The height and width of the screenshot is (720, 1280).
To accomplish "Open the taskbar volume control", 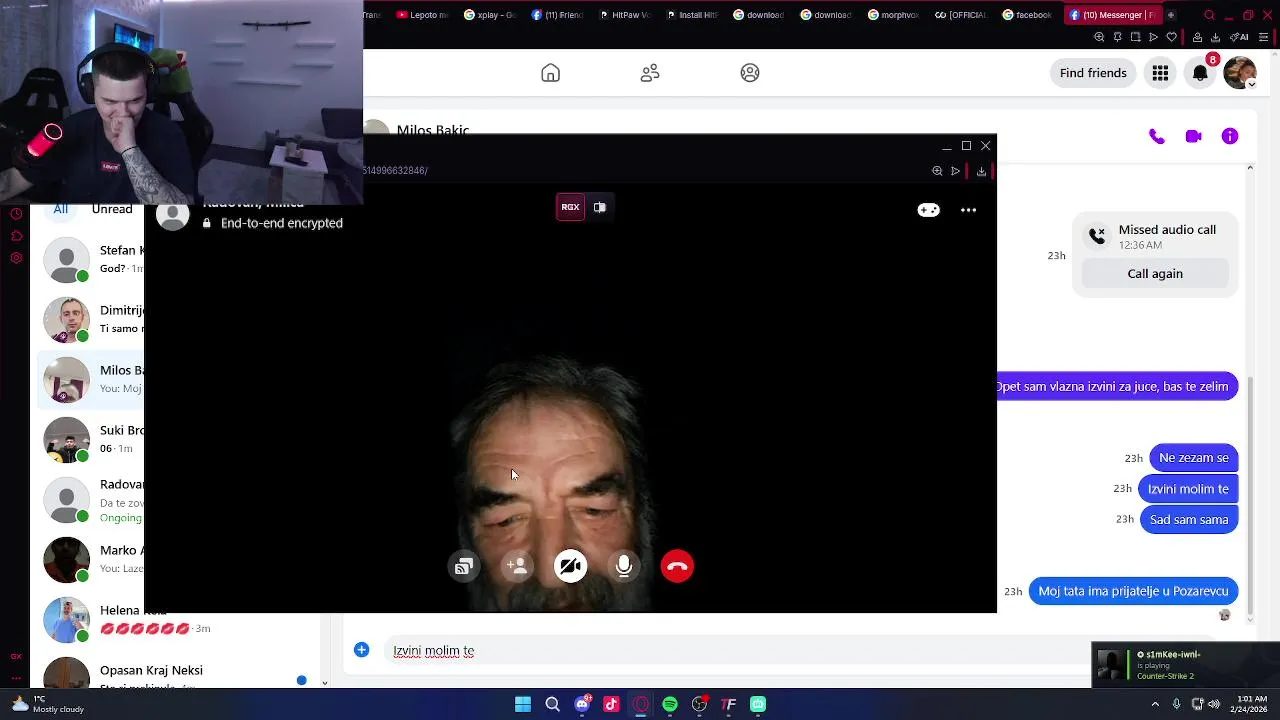I will coord(1214,704).
